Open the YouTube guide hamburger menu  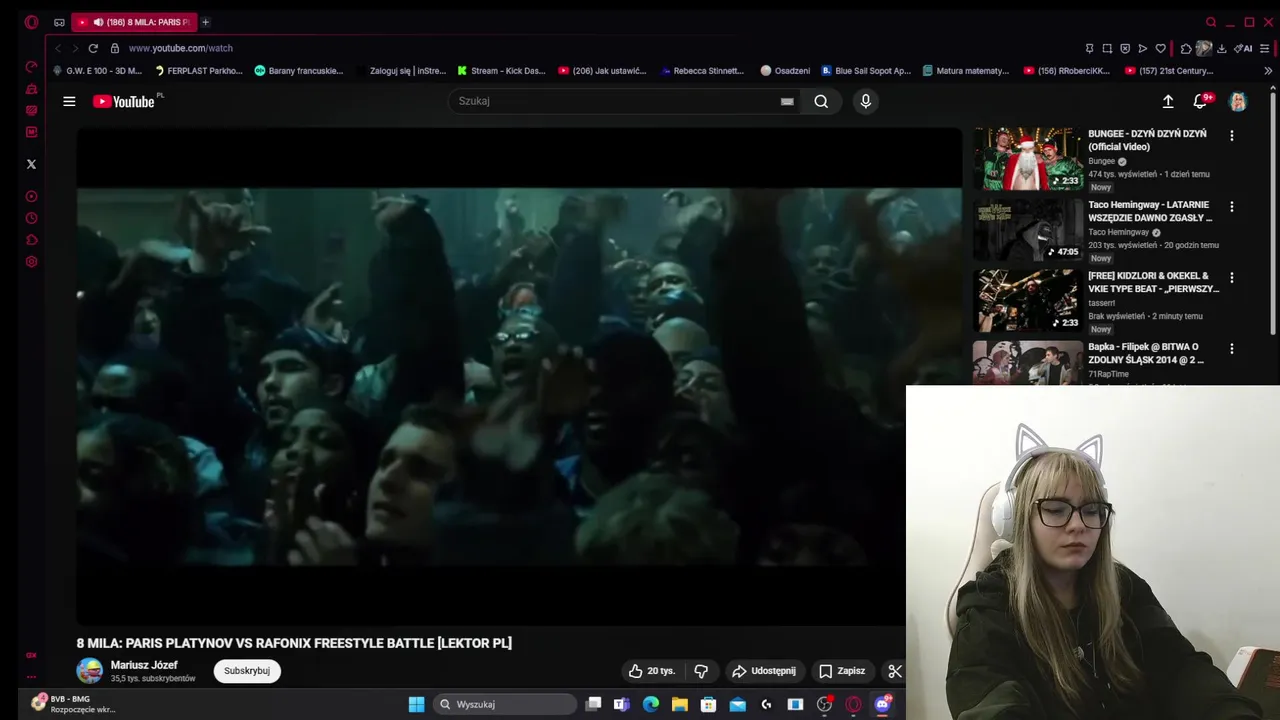(x=69, y=101)
